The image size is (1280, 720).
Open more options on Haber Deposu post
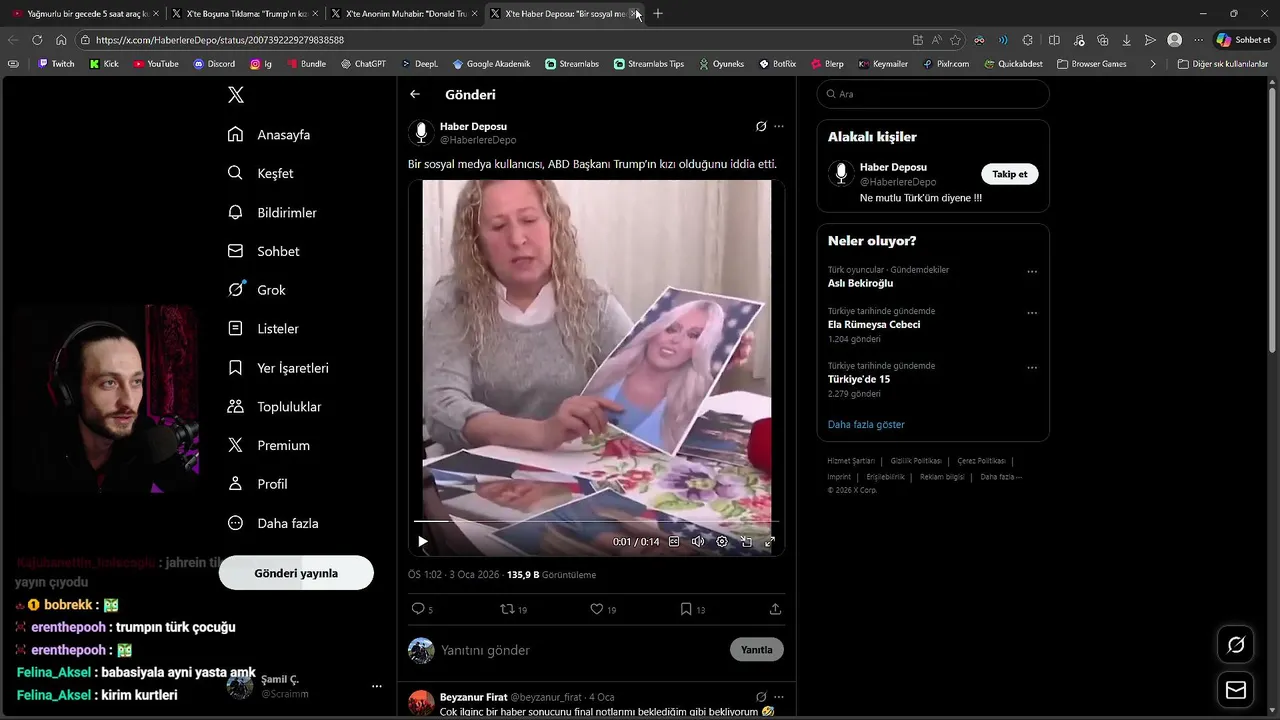tap(779, 126)
